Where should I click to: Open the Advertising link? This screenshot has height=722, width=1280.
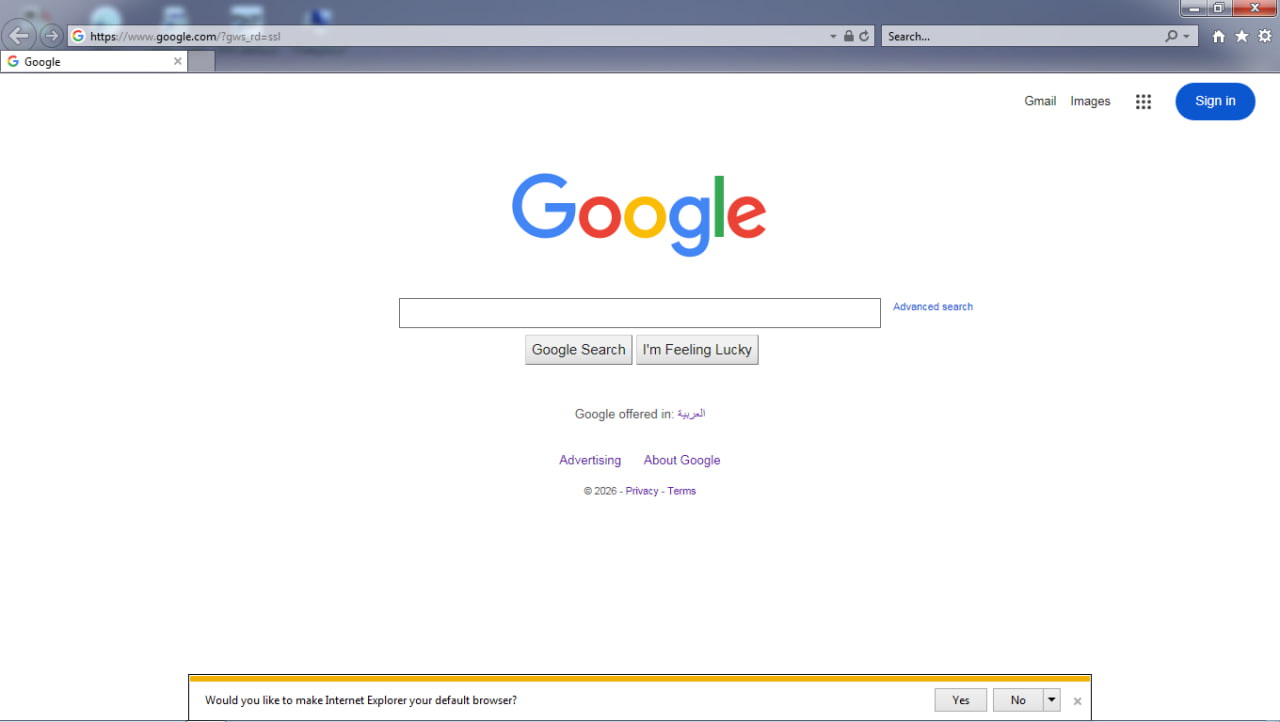[590, 460]
